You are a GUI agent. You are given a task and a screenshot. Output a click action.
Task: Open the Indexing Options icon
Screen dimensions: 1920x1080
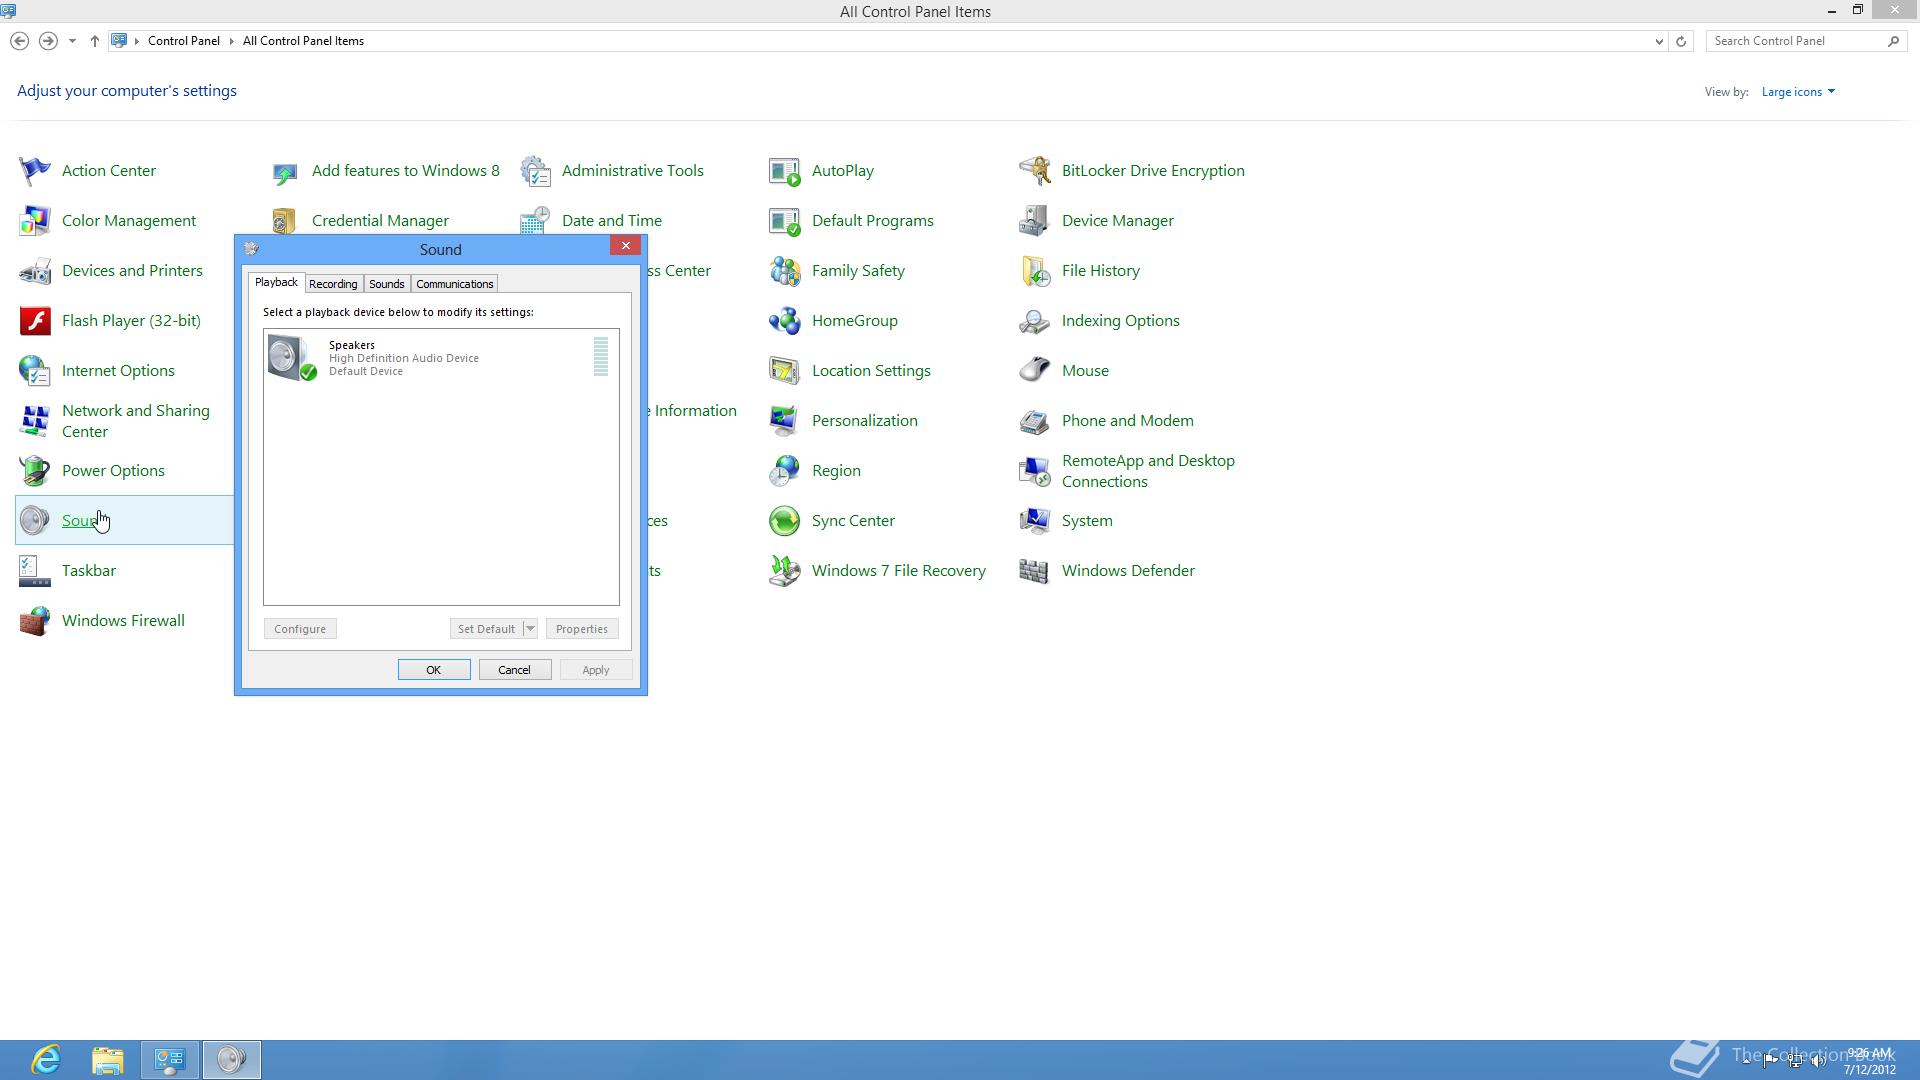click(1035, 321)
